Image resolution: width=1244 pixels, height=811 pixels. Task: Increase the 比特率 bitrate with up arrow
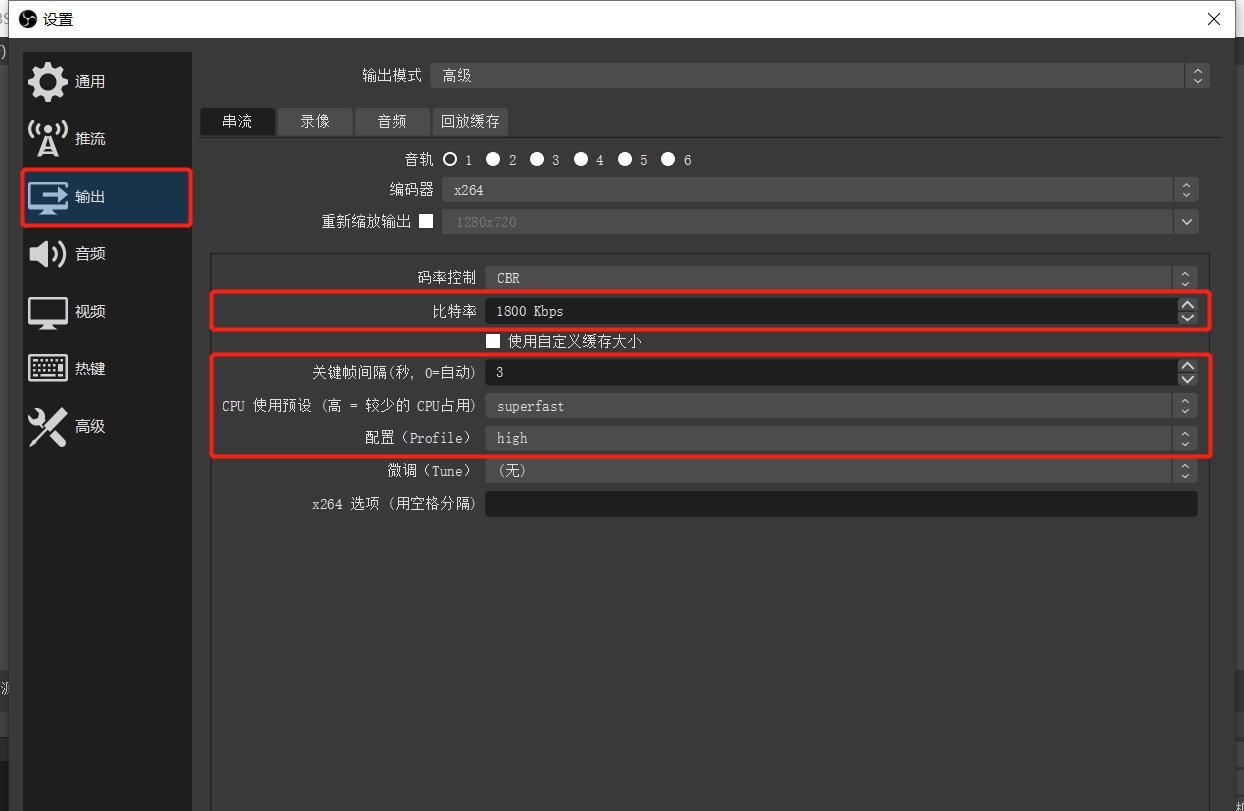click(x=1187, y=305)
